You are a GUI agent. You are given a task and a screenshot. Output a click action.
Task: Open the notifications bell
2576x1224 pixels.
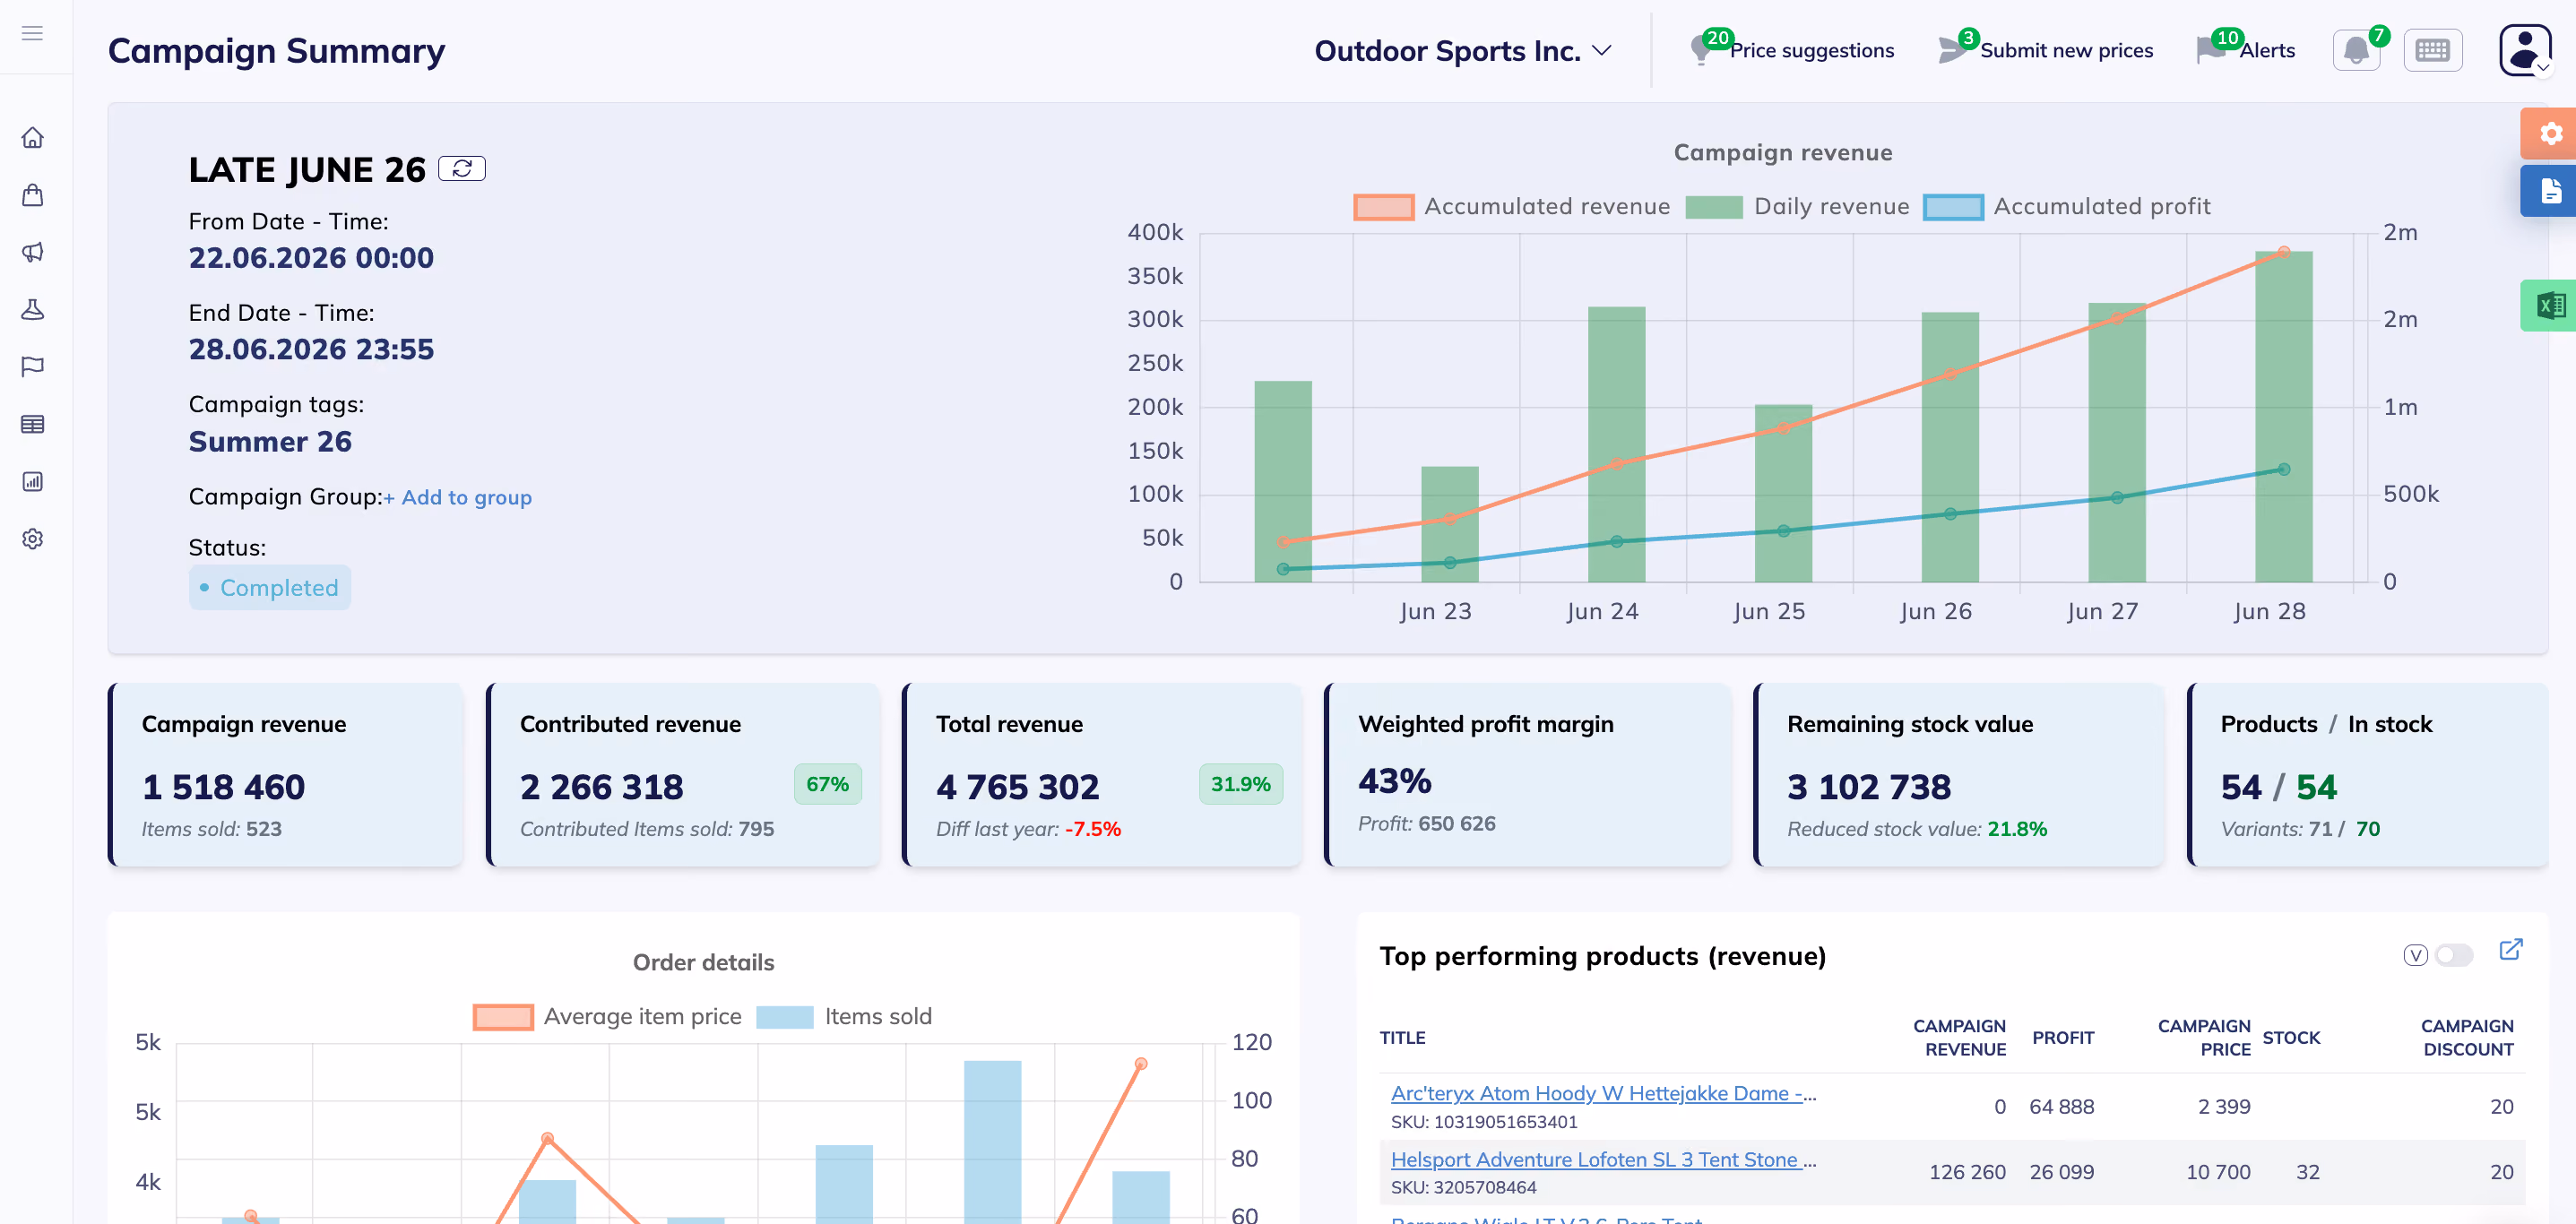(2356, 50)
